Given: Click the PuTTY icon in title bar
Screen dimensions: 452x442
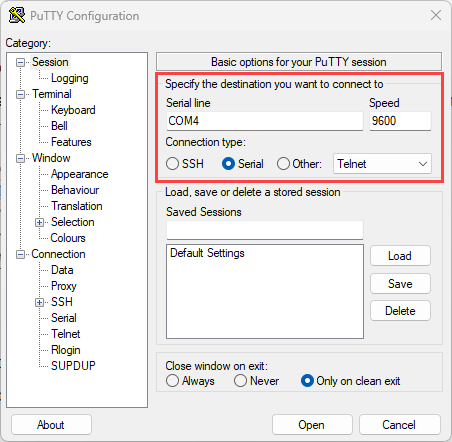Looking at the screenshot, I should tap(17, 15).
